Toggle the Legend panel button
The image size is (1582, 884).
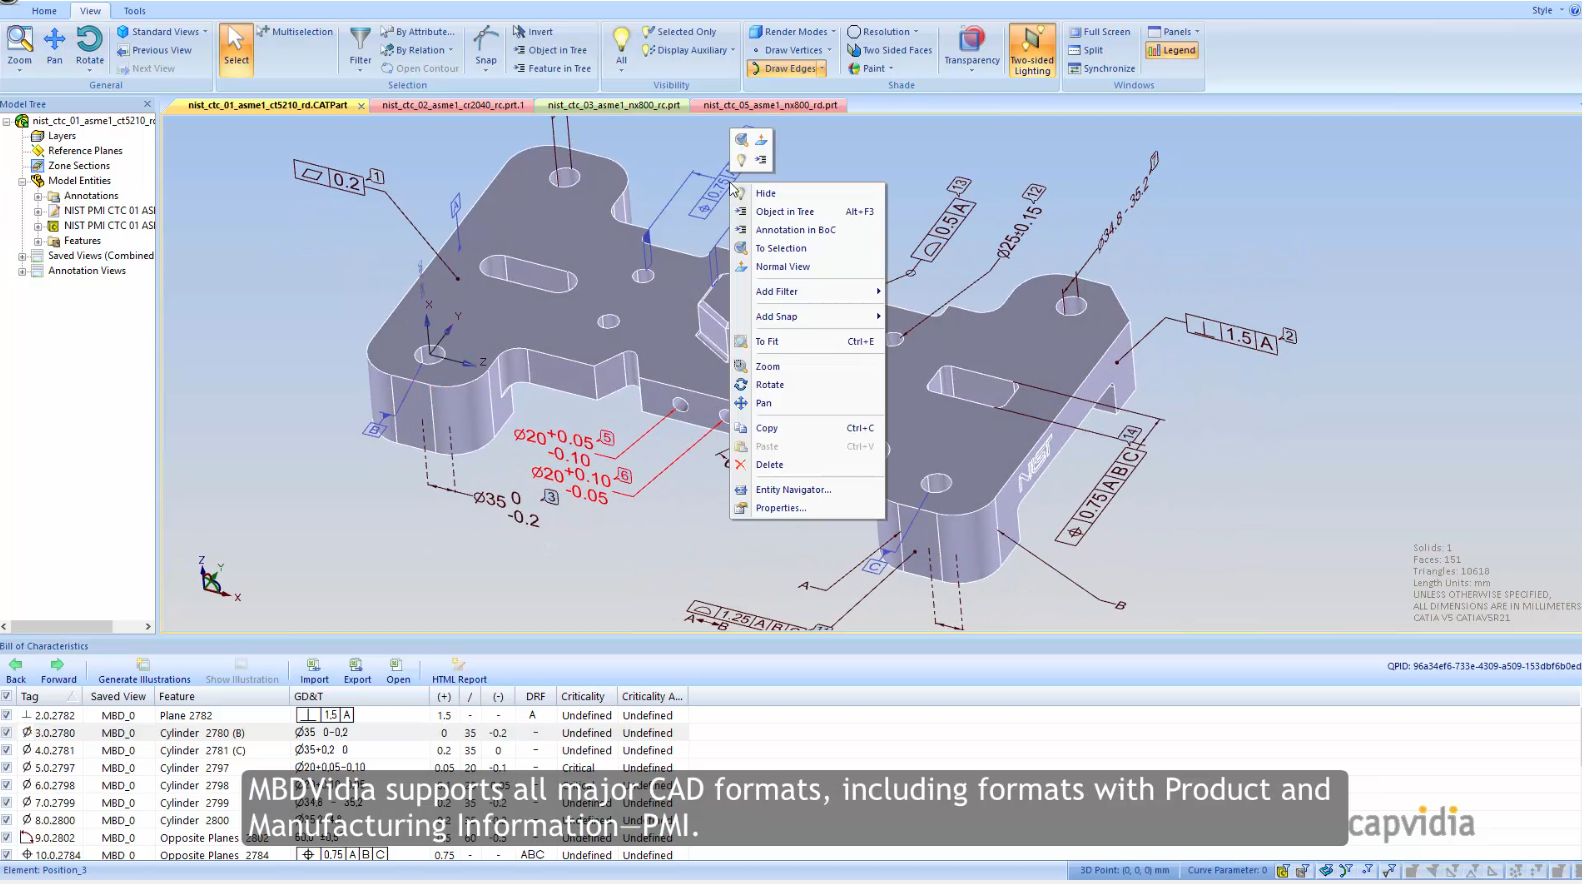[x=1172, y=50]
